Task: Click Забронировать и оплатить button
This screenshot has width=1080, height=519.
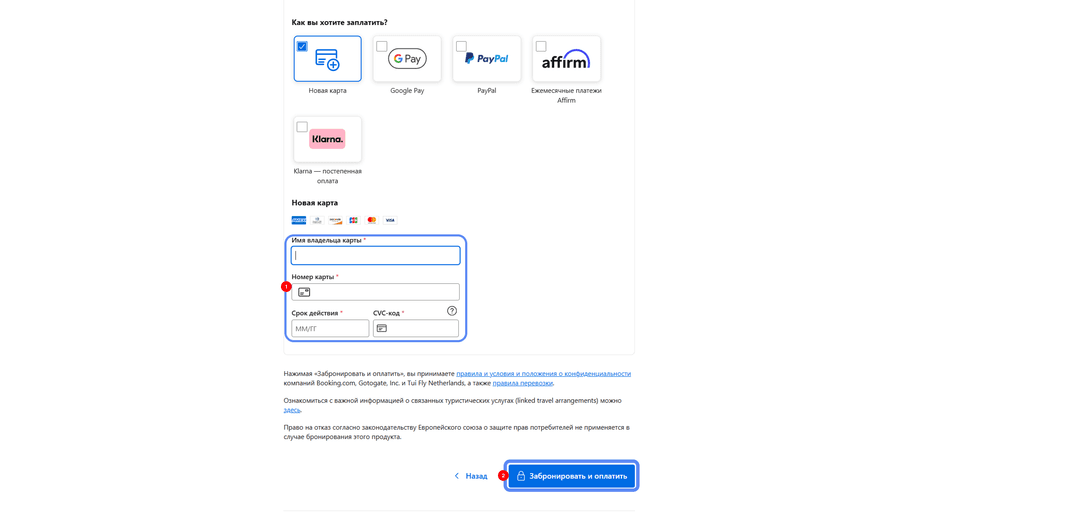Action: 572,476
